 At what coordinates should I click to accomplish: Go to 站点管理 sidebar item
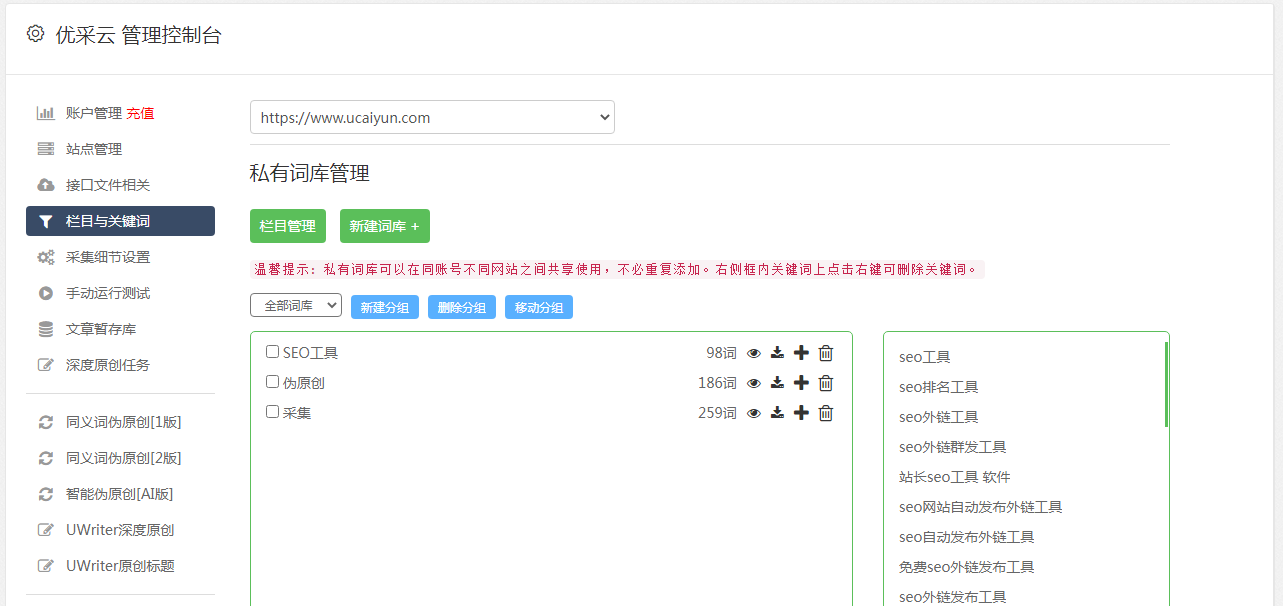click(x=94, y=149)
